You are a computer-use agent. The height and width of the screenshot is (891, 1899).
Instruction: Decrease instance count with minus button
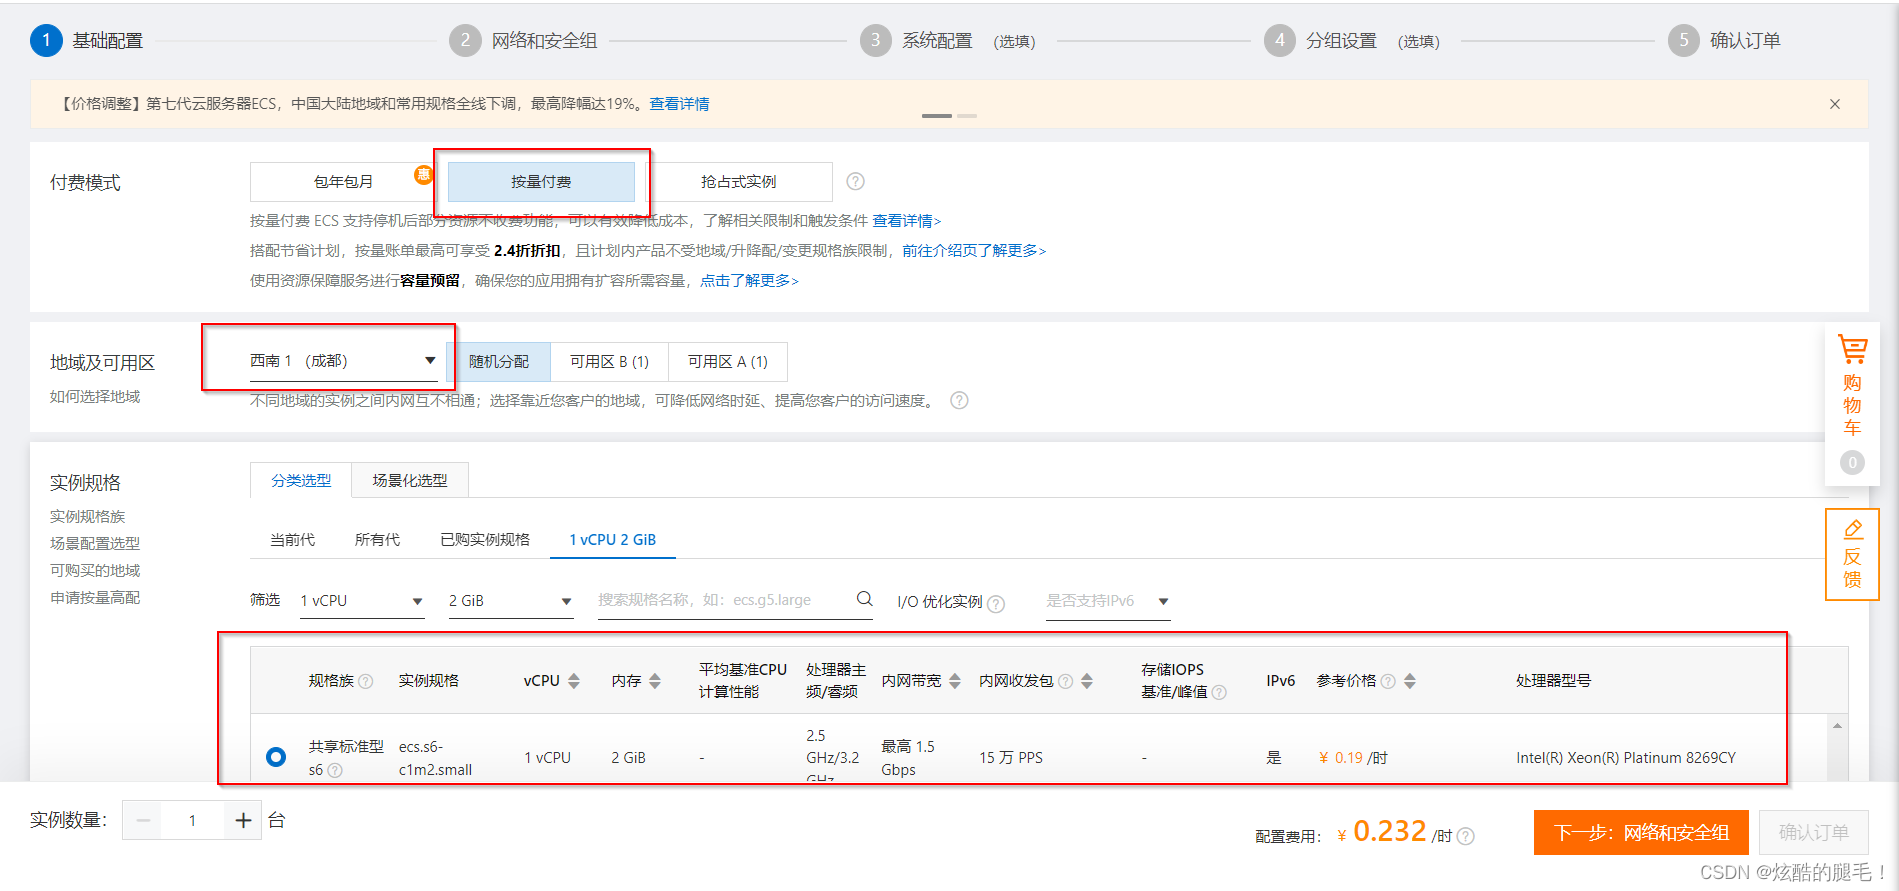click(x=143, y=821)
